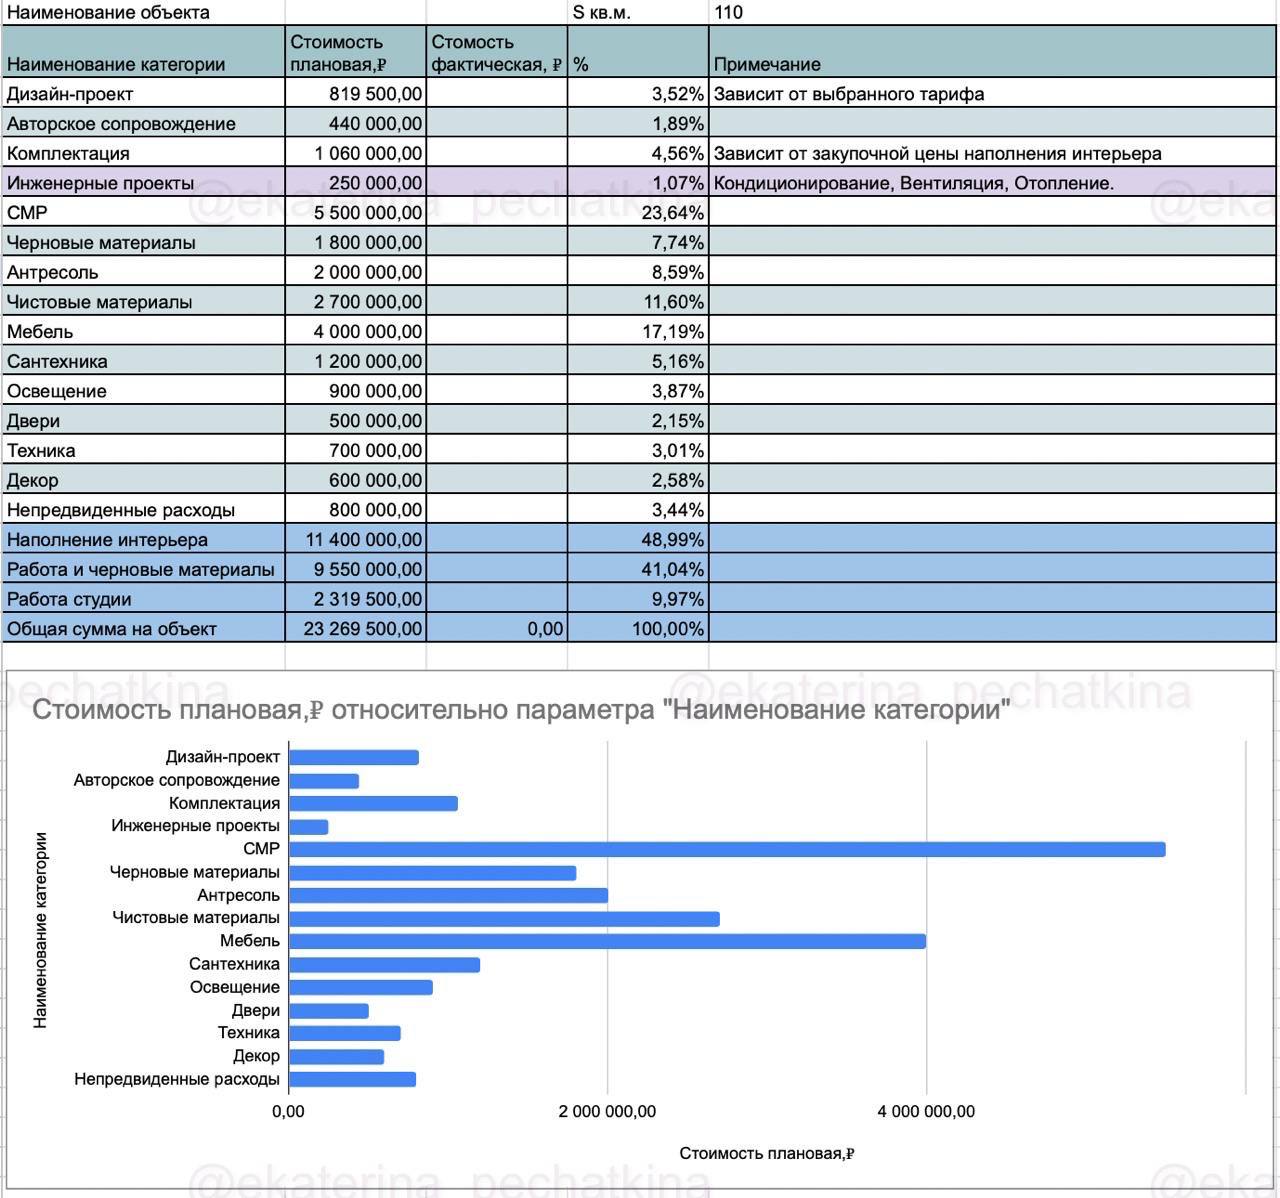
Task: Select the 'Техника' table row label
Action: pyautogui.click(x=143, y=450)
